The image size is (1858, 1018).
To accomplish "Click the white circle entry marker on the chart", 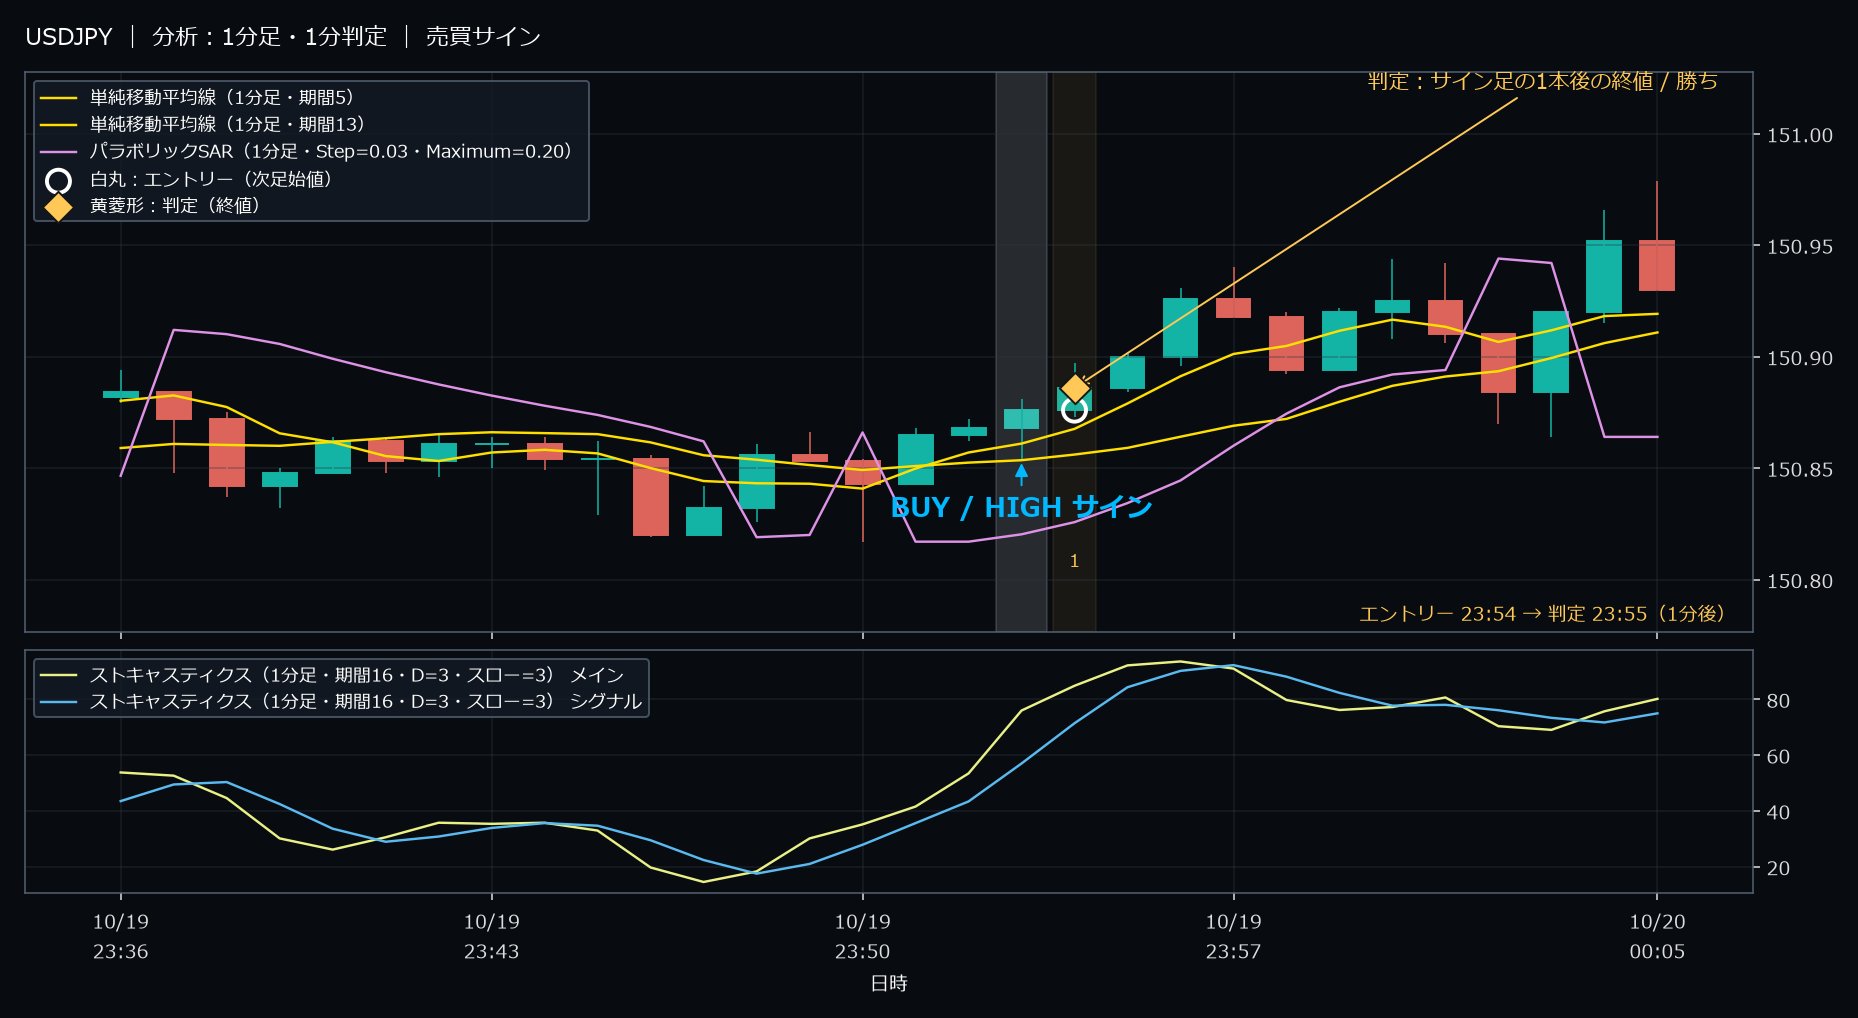I will tap(1074, 409).
